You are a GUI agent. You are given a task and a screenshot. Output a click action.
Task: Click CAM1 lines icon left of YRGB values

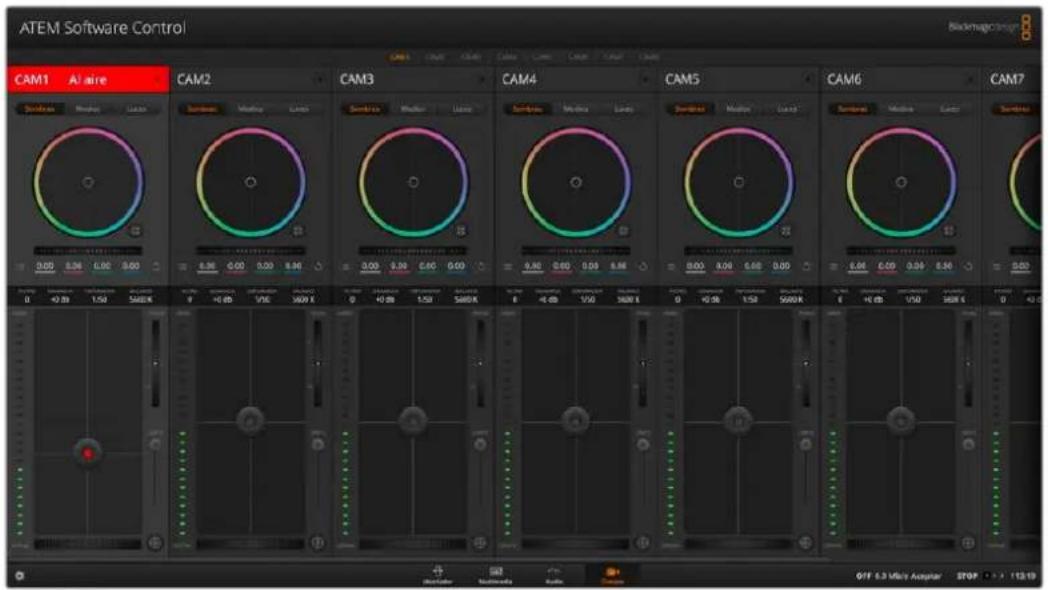tap(20, 267)
